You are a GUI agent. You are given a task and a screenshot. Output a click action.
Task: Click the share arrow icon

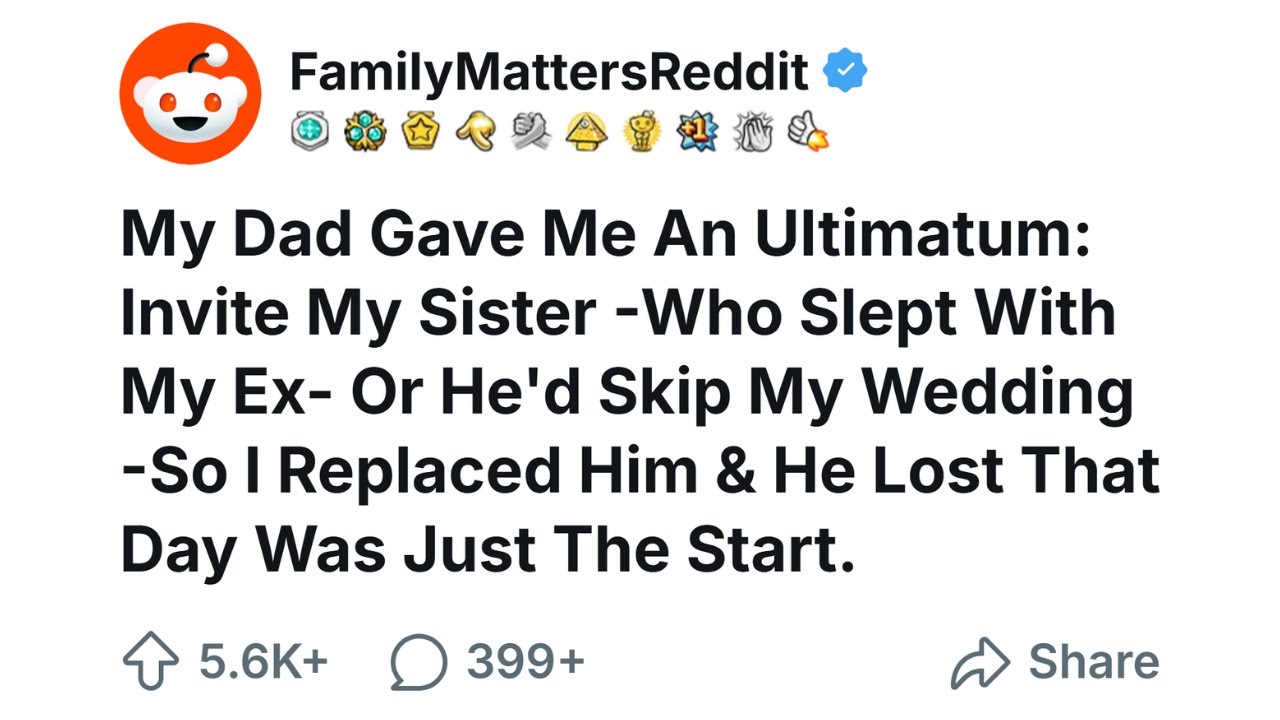980,662
